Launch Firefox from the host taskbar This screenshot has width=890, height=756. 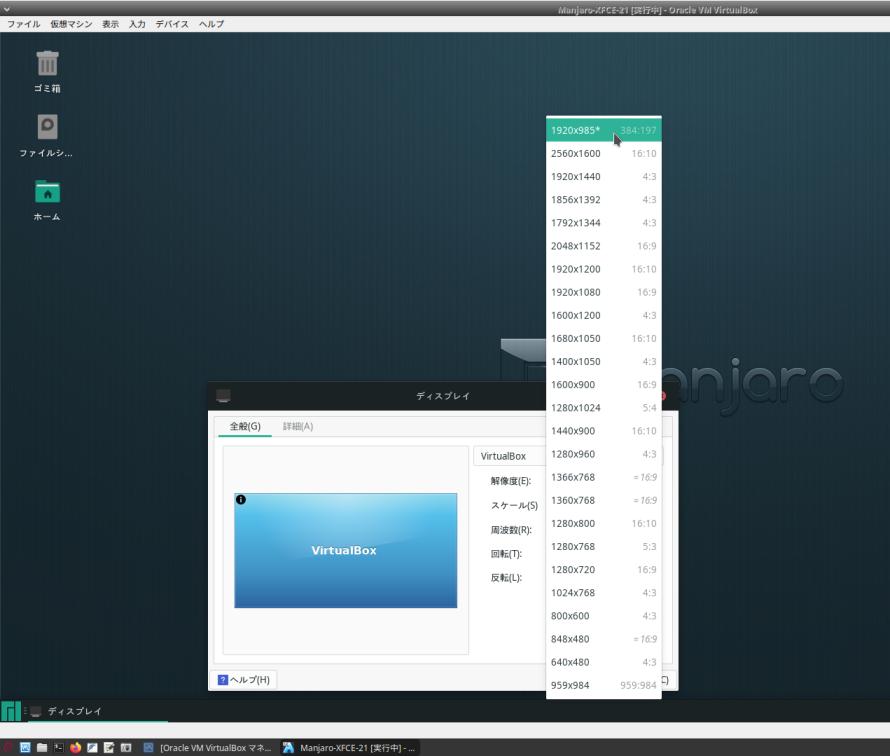[x=75, y=747]
